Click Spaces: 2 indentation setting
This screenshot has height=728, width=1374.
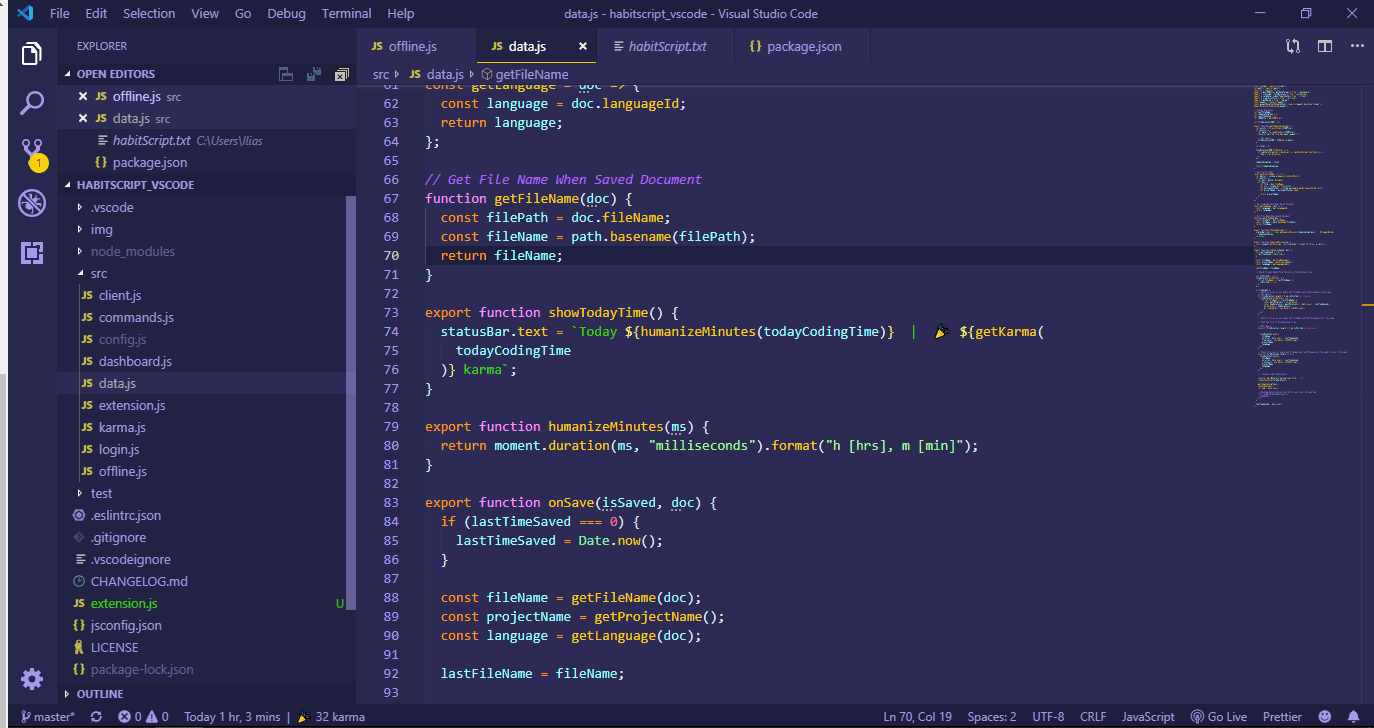992,717
